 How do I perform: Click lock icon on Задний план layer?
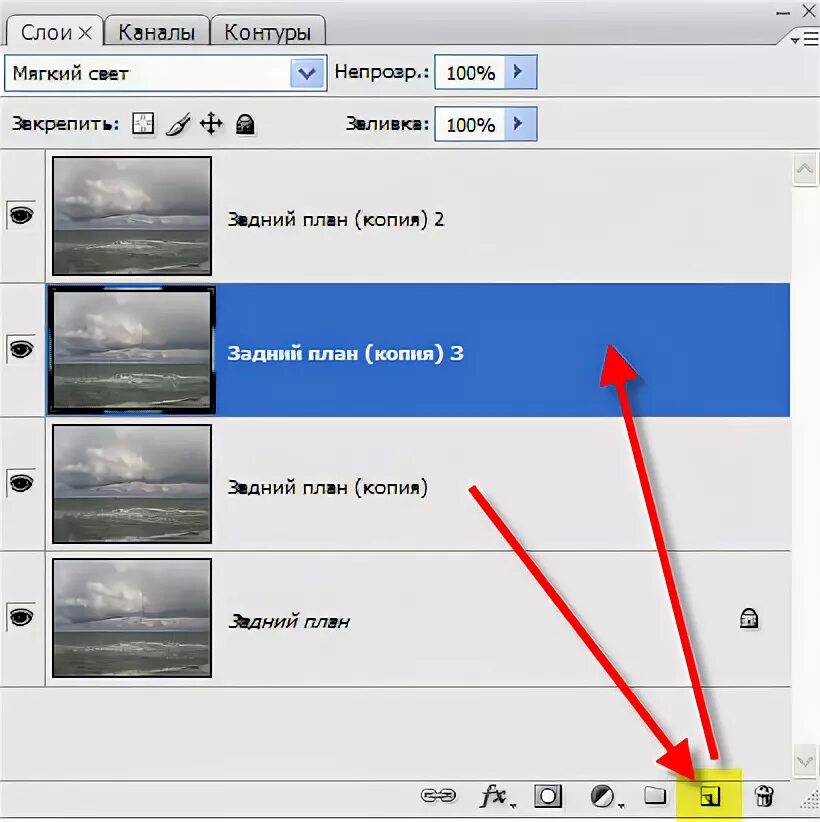click(749, 618)
